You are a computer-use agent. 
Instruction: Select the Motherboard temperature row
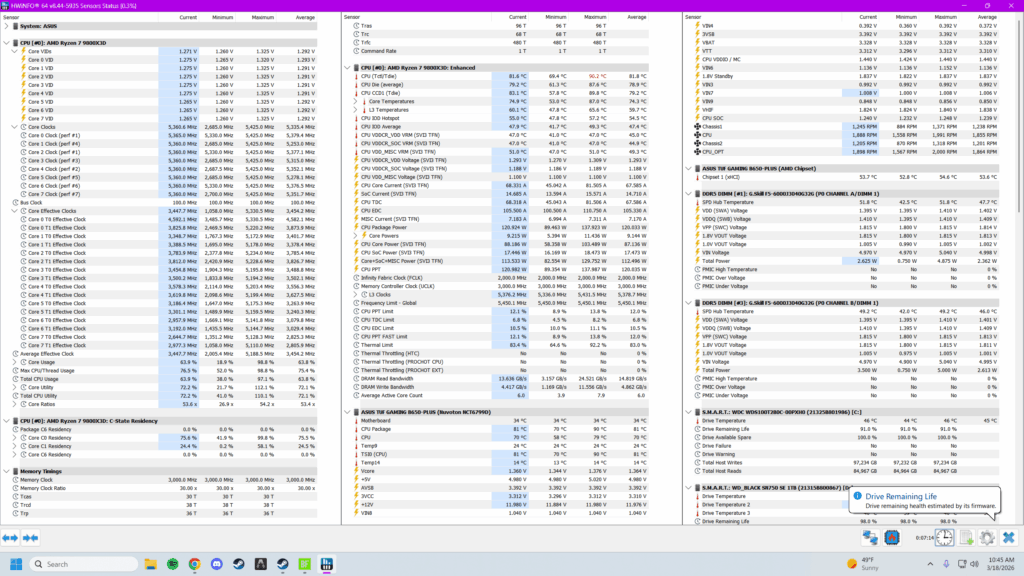pyautogui.click(x=496, y=421)
